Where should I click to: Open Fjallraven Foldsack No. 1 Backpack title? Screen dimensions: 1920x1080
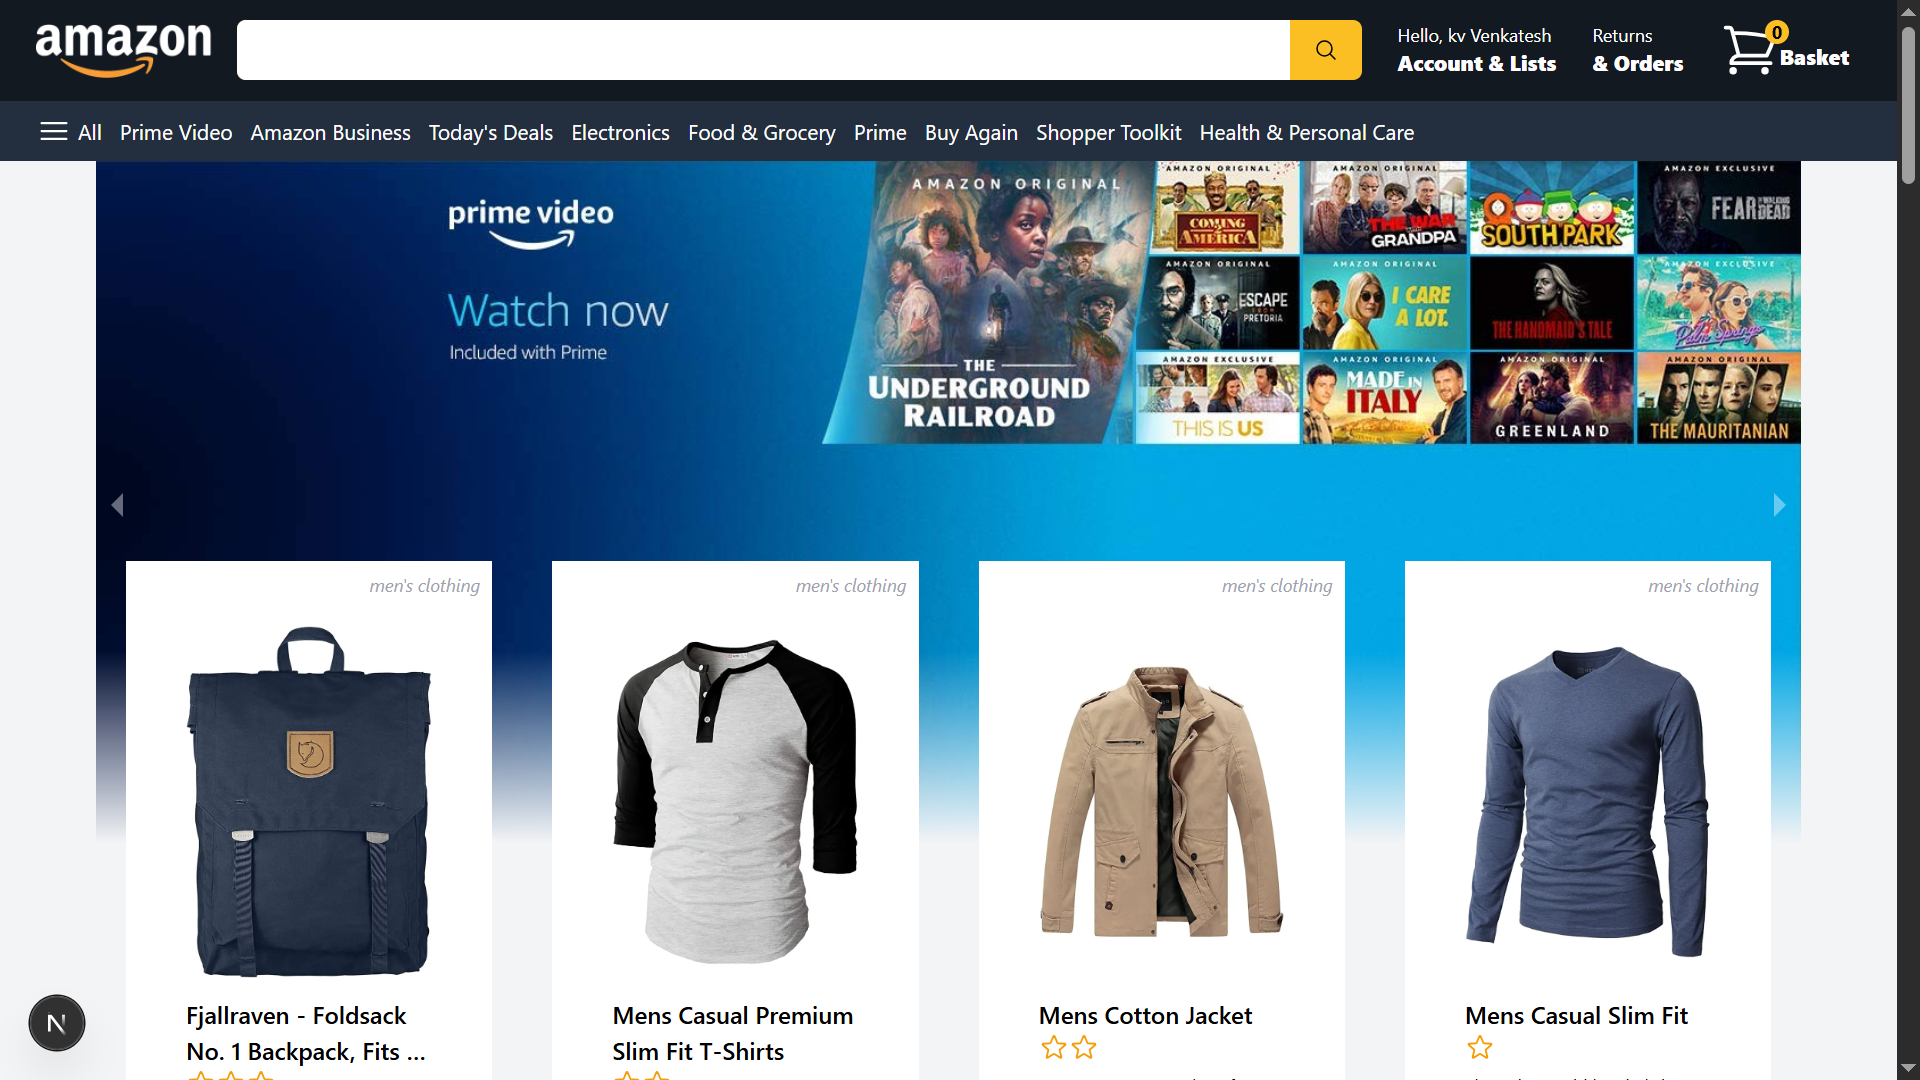click(306, 1033)
